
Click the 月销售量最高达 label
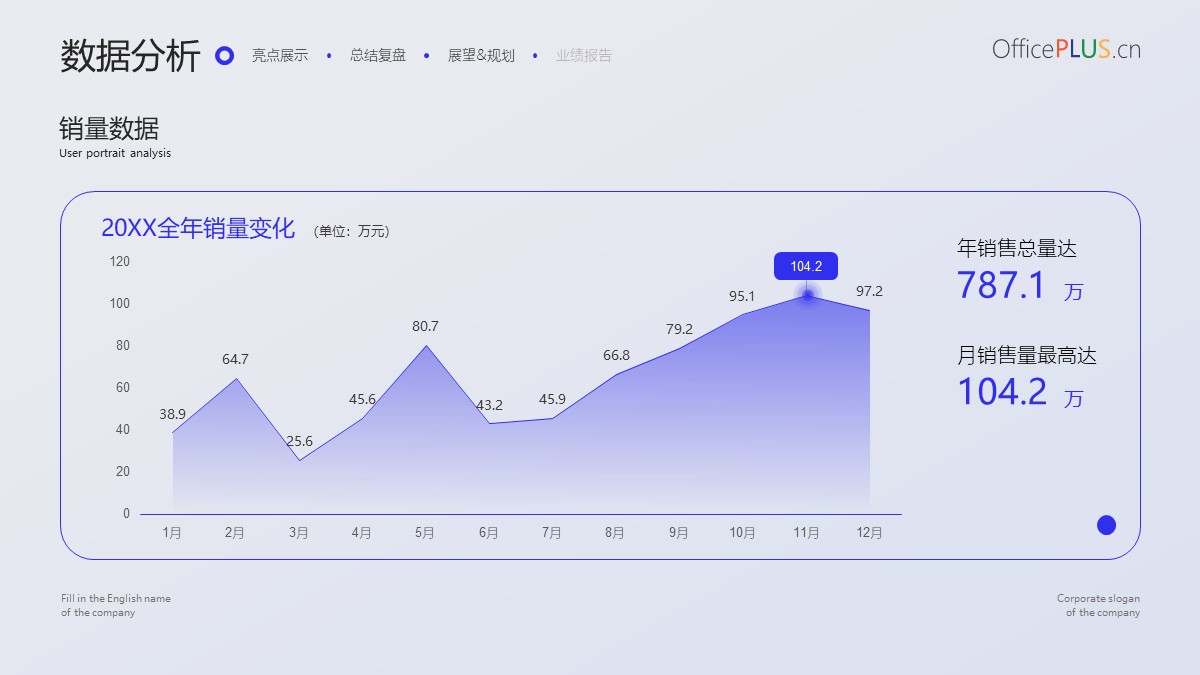coord(1027,355)
